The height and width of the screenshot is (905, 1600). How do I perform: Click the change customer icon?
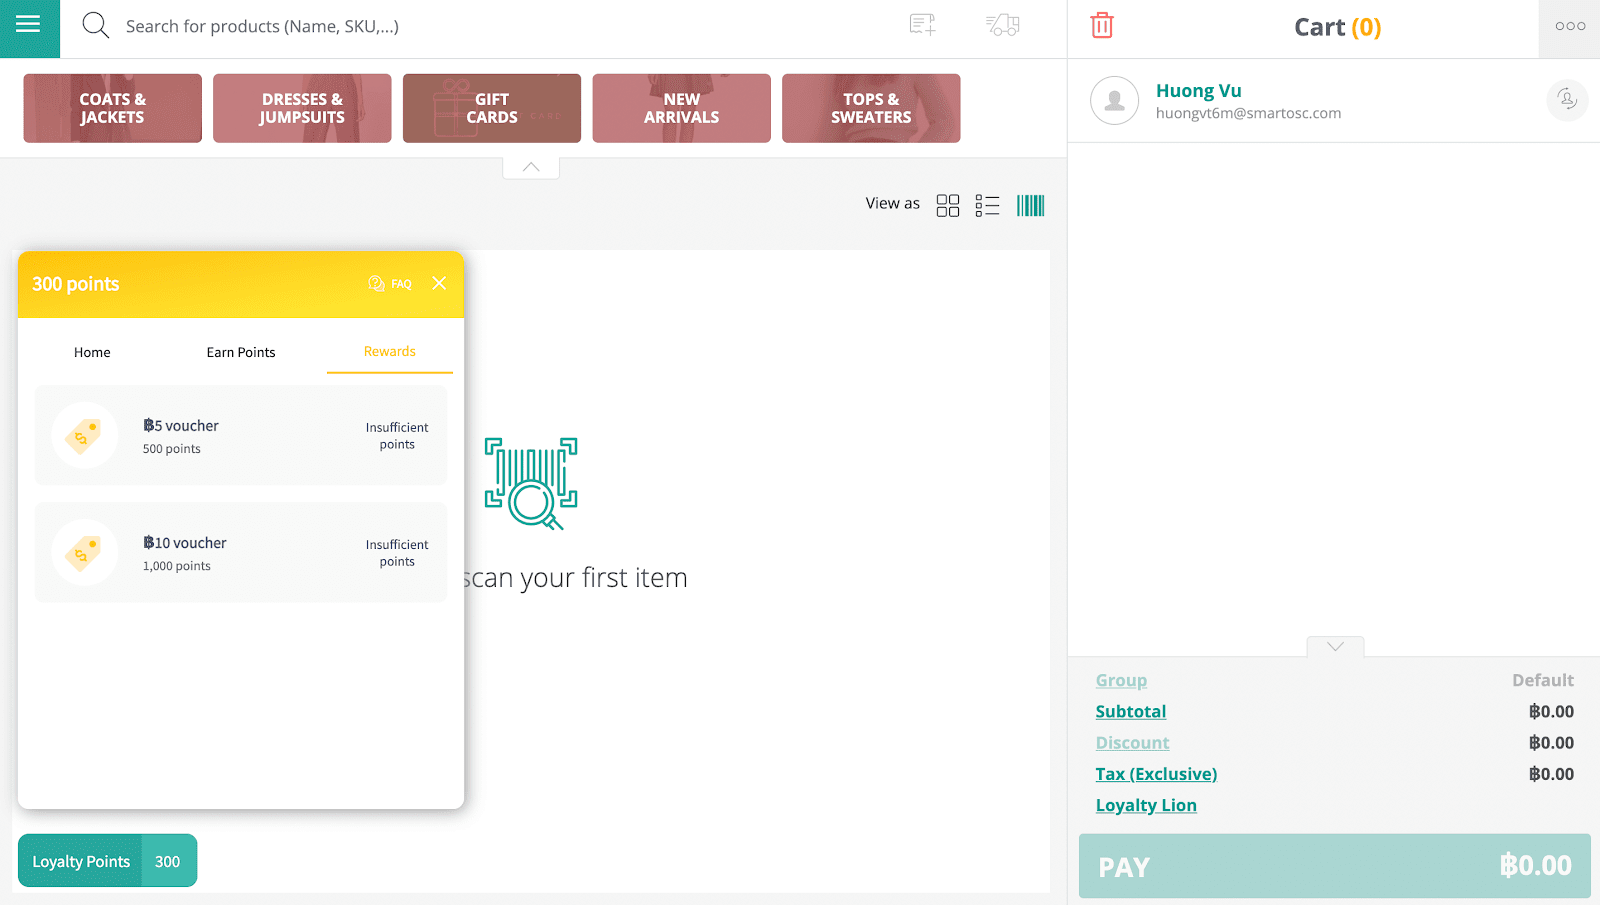pyautogui.click(x=1567, y=100)
